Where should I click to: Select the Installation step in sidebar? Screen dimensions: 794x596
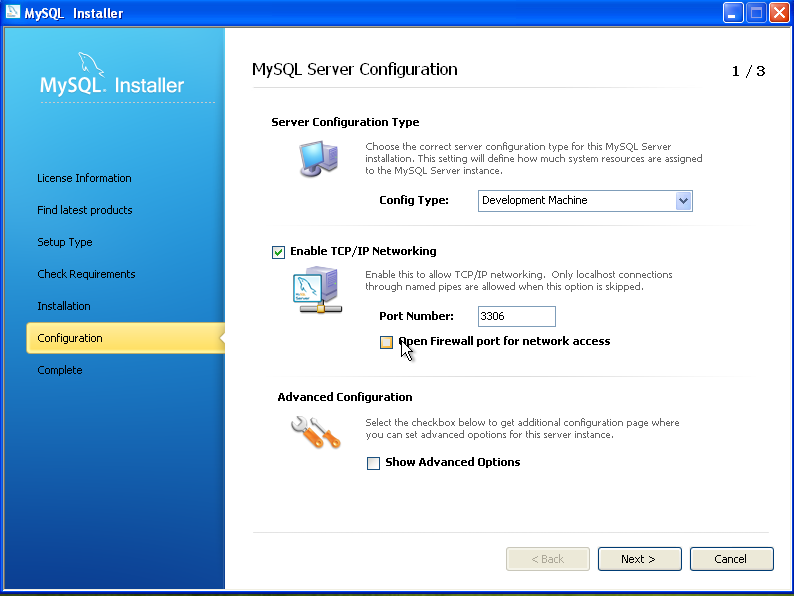tap(64, 306)
